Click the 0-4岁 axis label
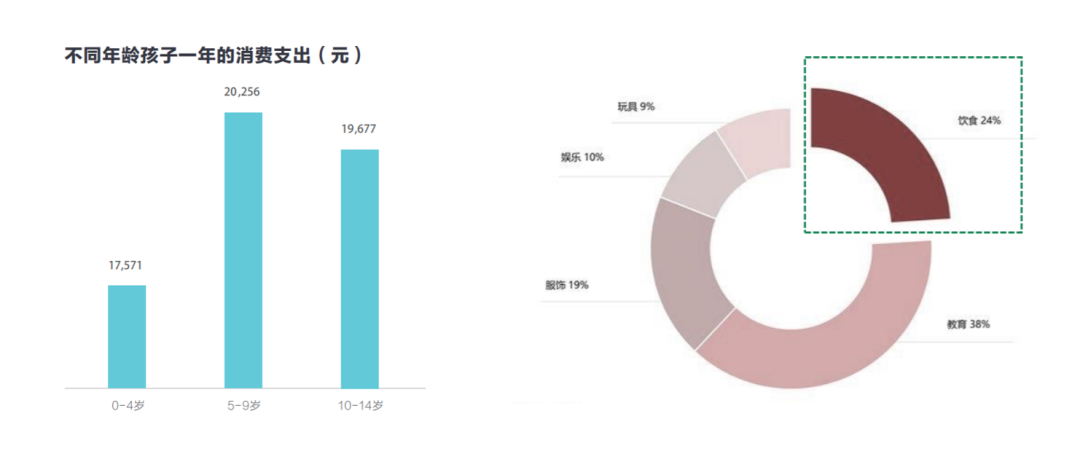The height and width of the screenshot is (454, 1080). click(x=128, y=406)
